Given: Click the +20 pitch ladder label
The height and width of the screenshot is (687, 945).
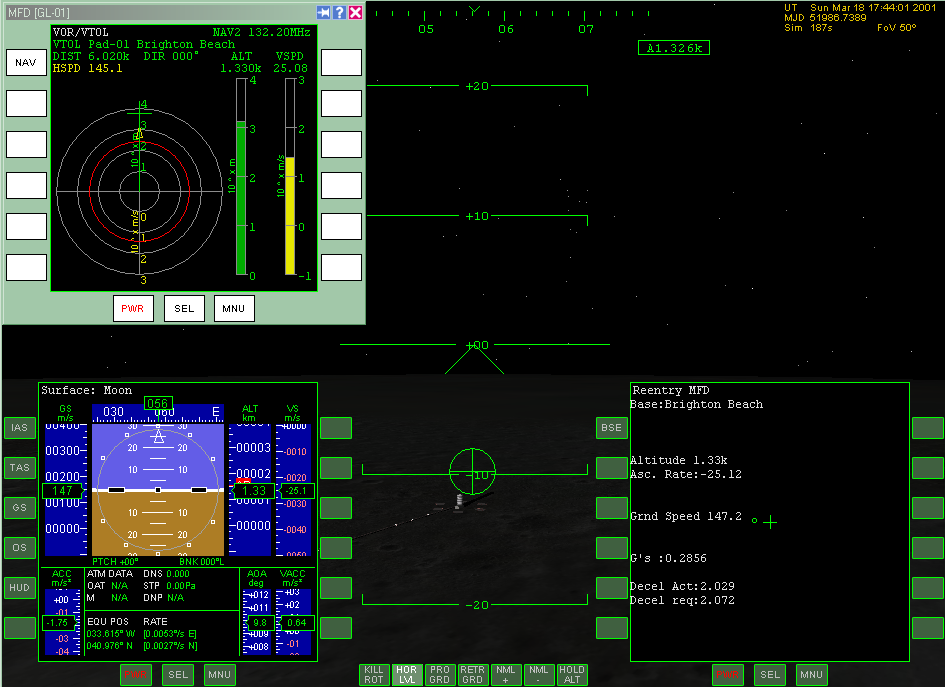Looking at the screenshot, I should [x=477, y=86].
